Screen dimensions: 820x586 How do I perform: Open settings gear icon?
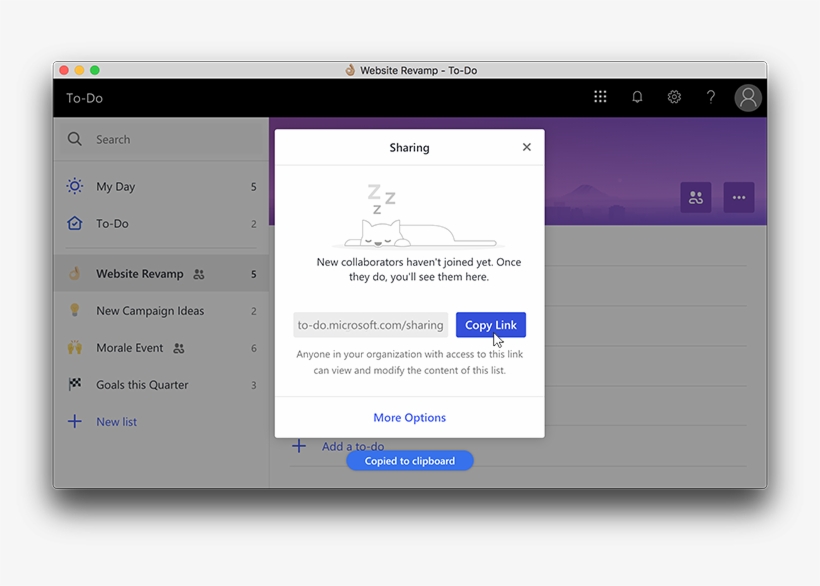click(x=674, y=97)
